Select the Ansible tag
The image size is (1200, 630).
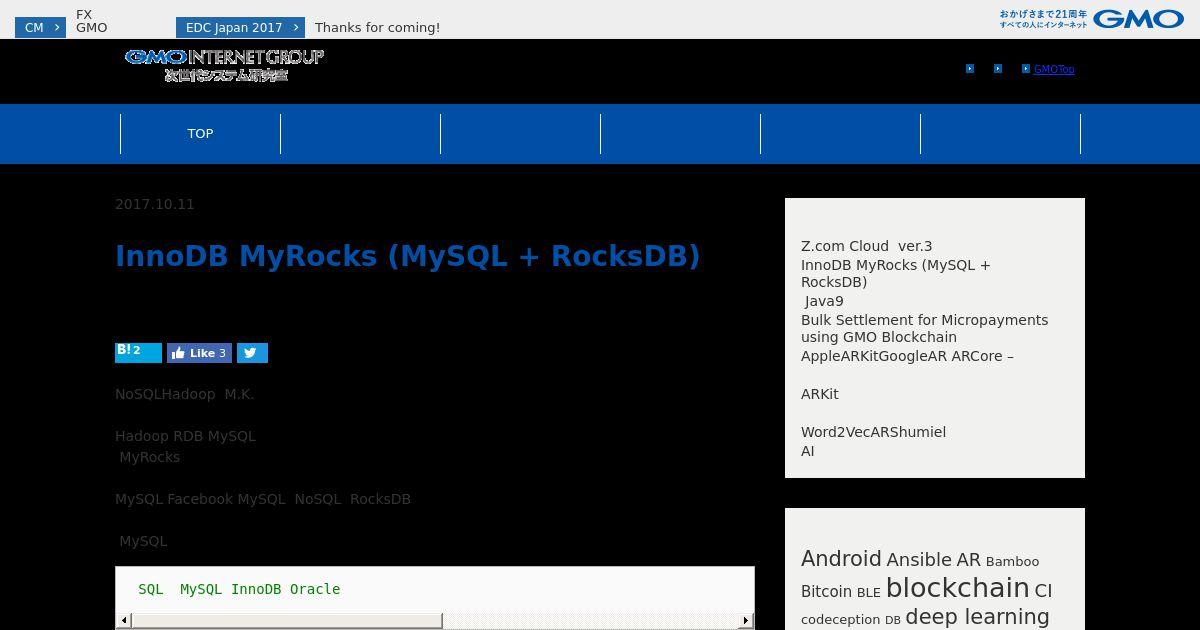pyautogui.click(x=919, y=560)
